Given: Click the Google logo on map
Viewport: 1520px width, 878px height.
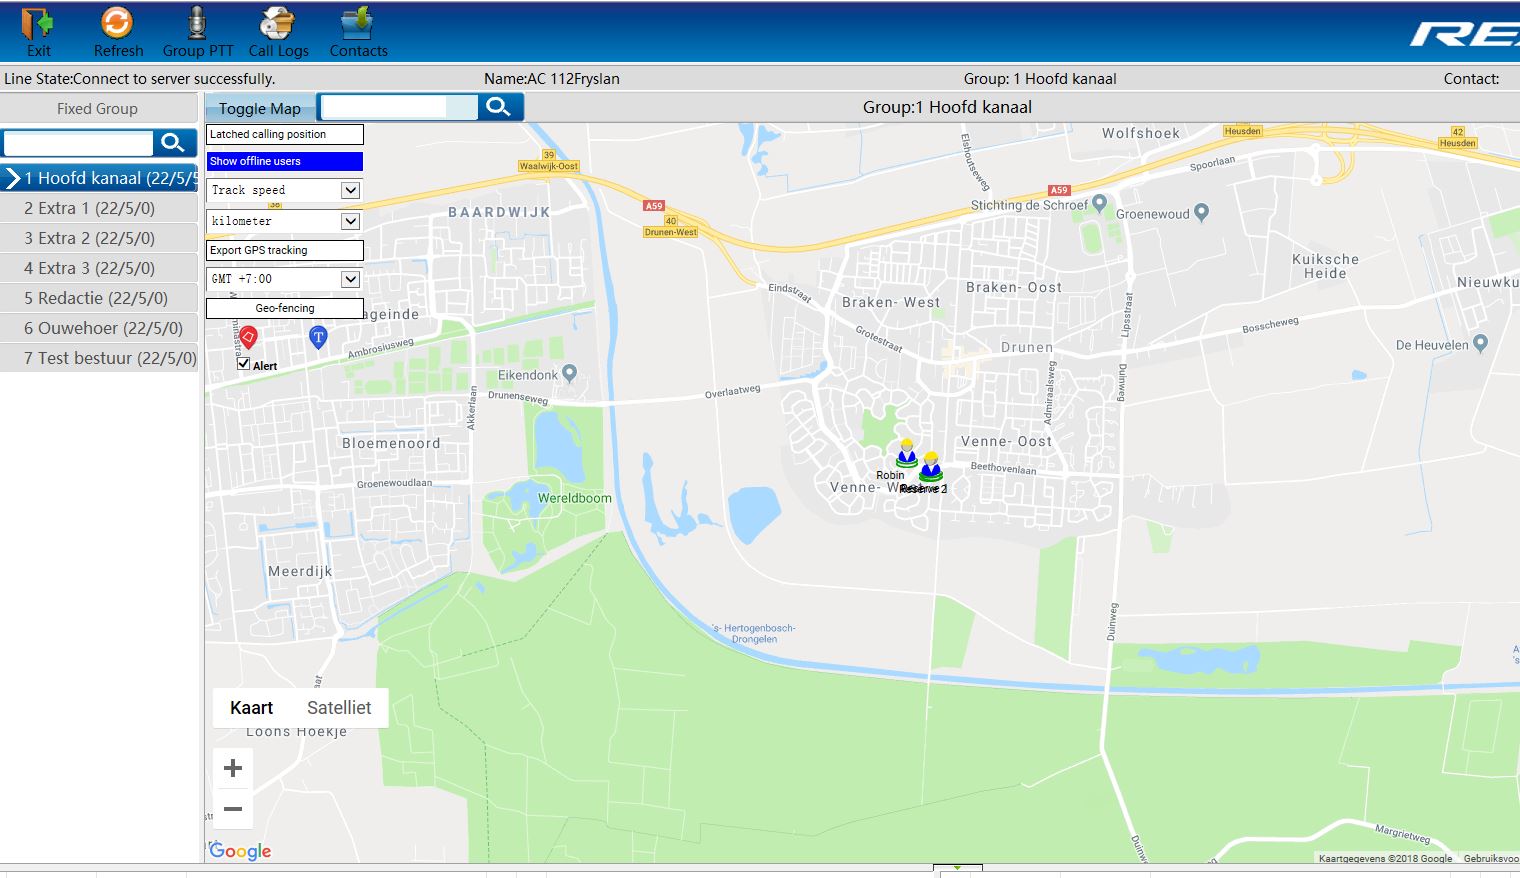Looking at the screenshot, I should pyautogui.click(x=240, y=851).
